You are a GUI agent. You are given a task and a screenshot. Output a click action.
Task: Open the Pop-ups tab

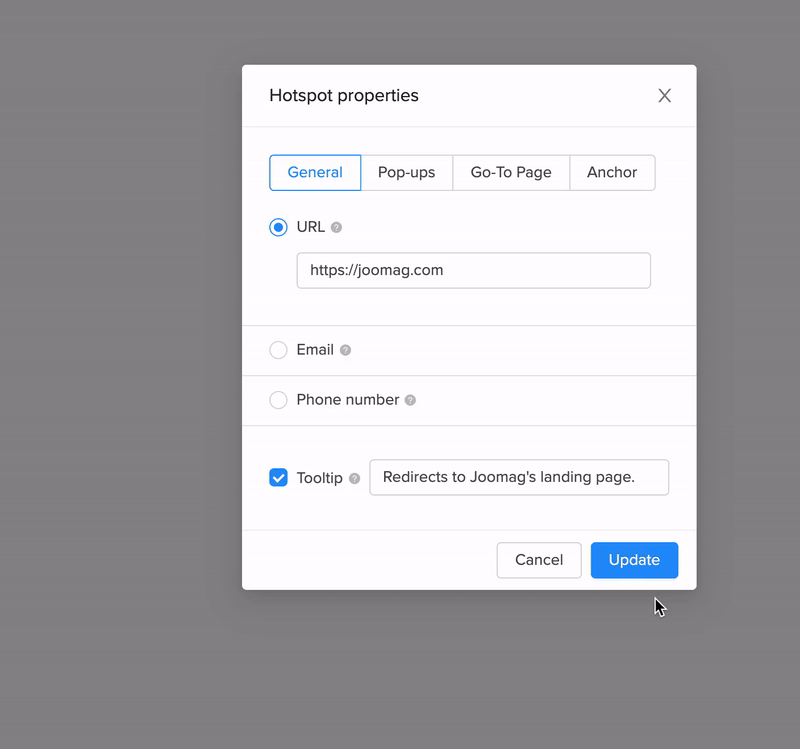[x=406, y=172]
